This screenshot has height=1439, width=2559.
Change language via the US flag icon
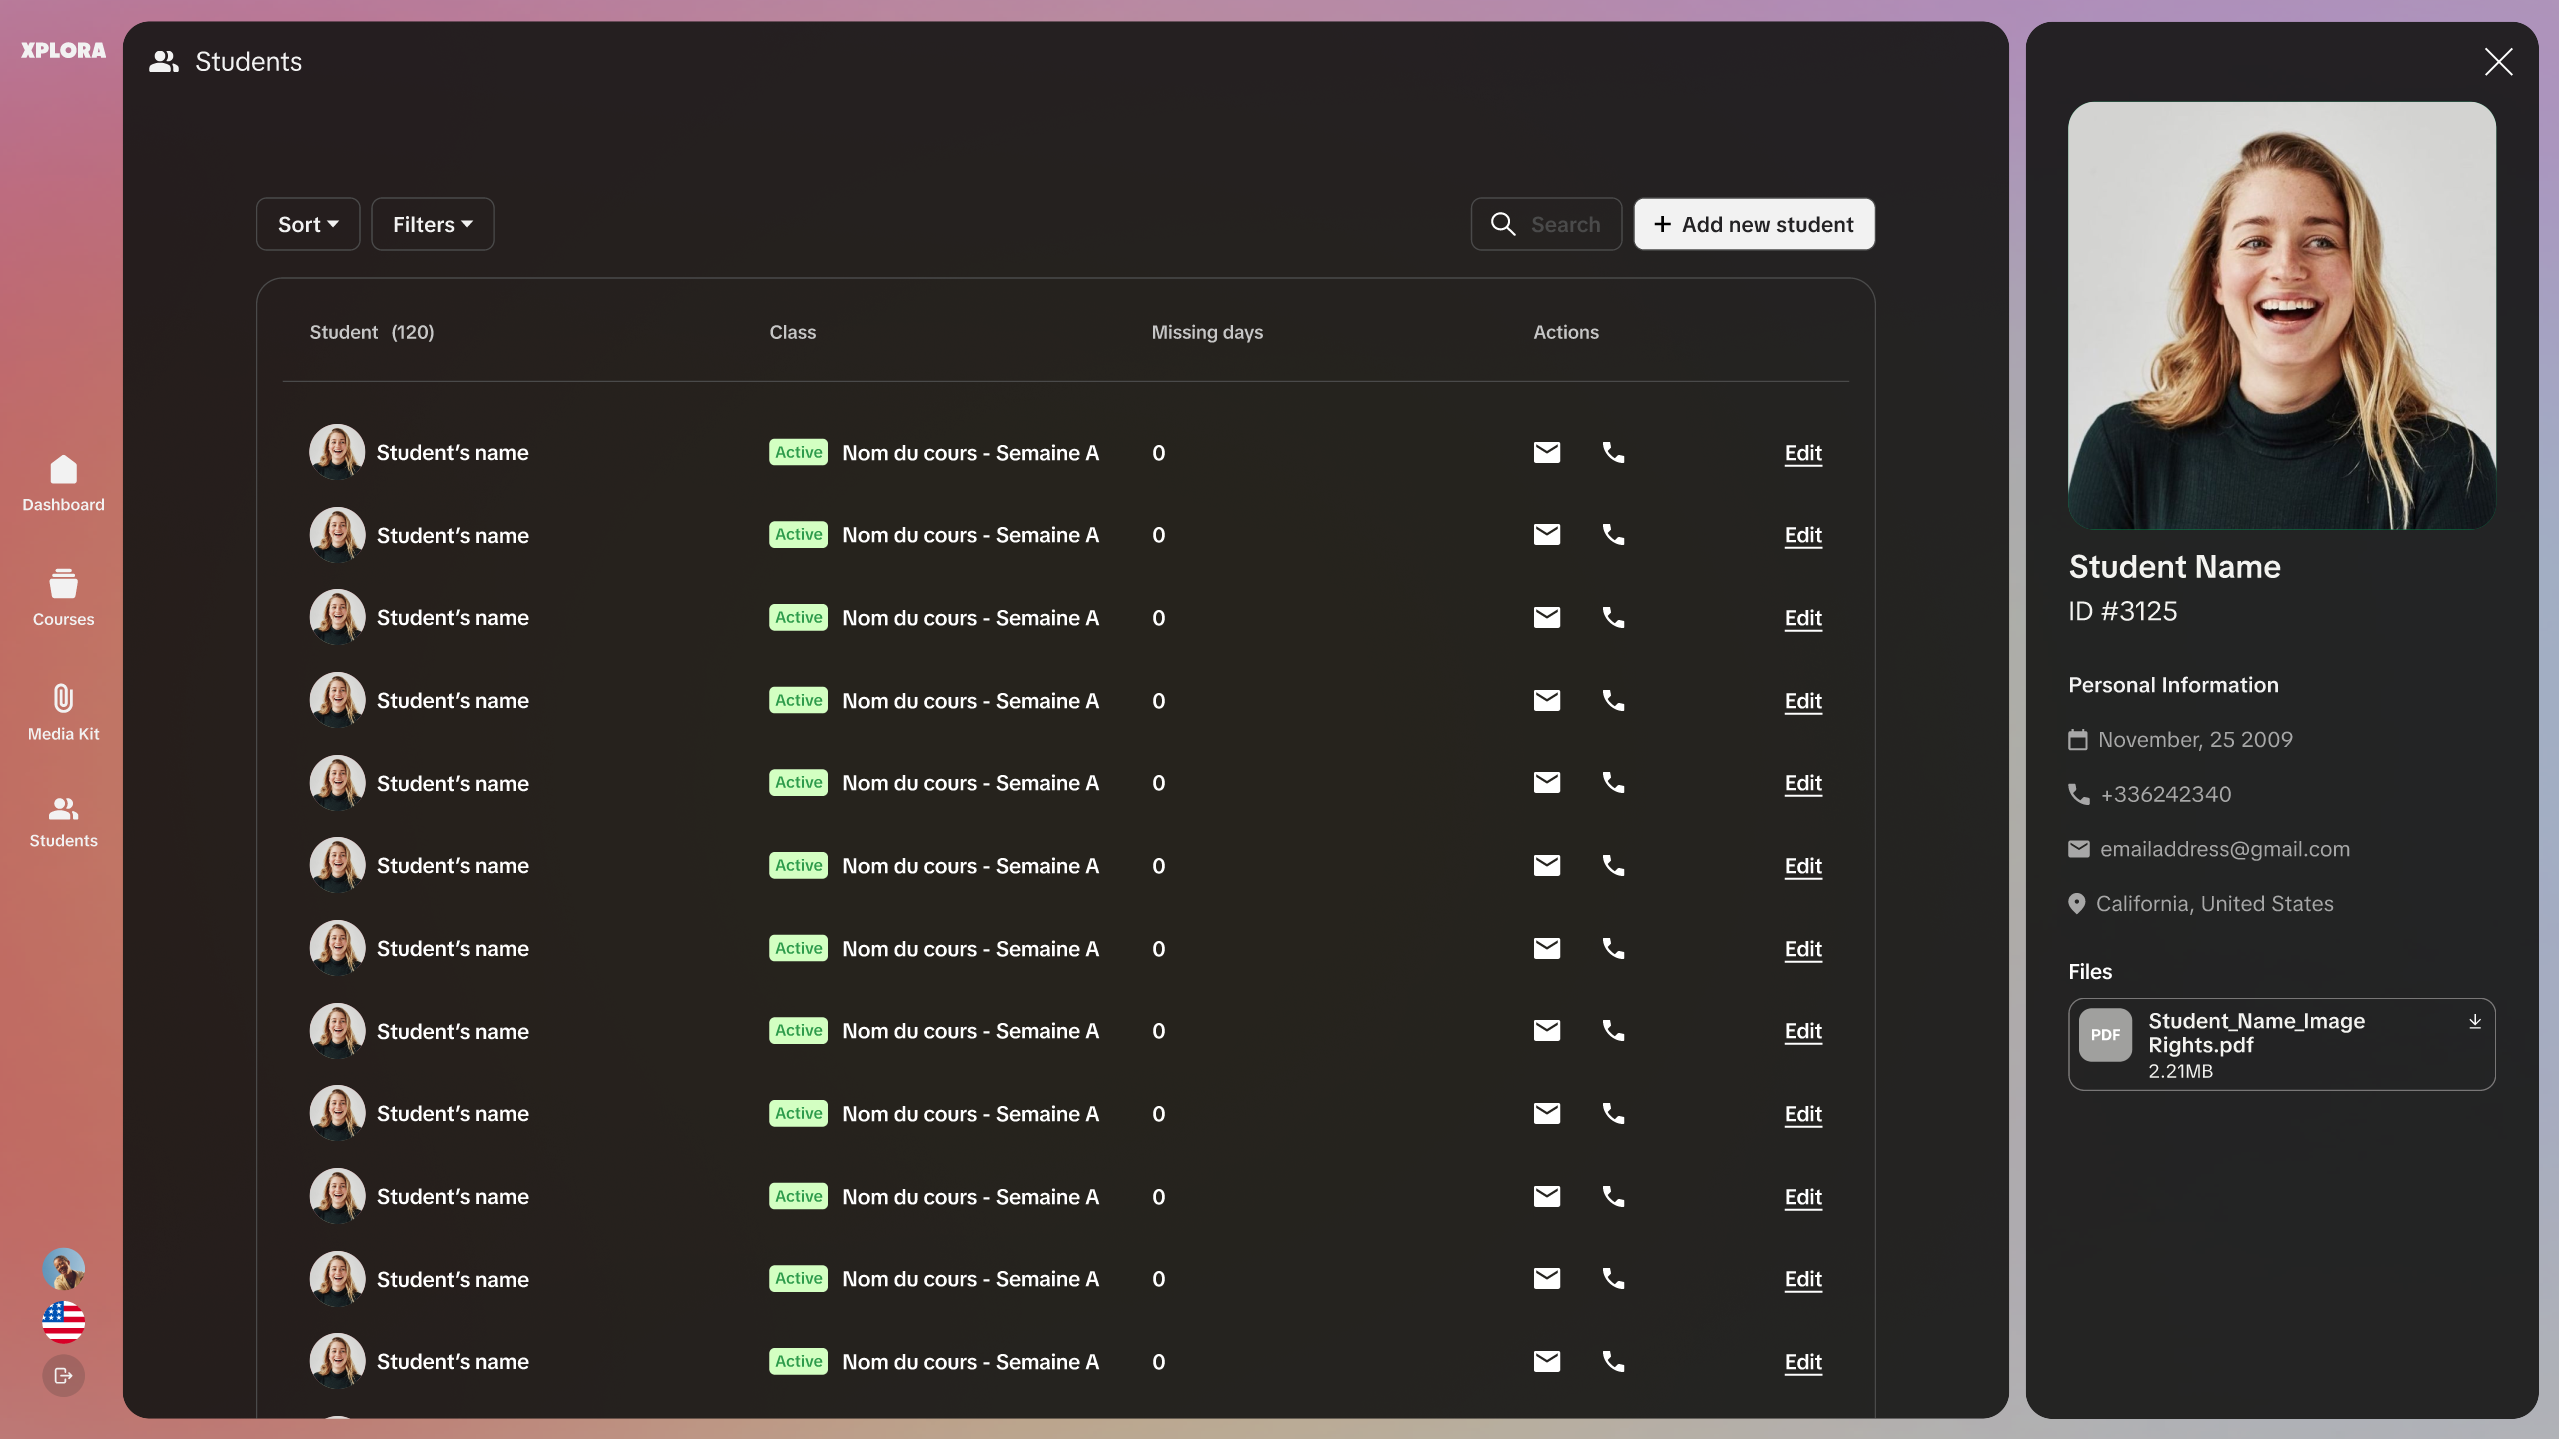tap(63, 1322)
